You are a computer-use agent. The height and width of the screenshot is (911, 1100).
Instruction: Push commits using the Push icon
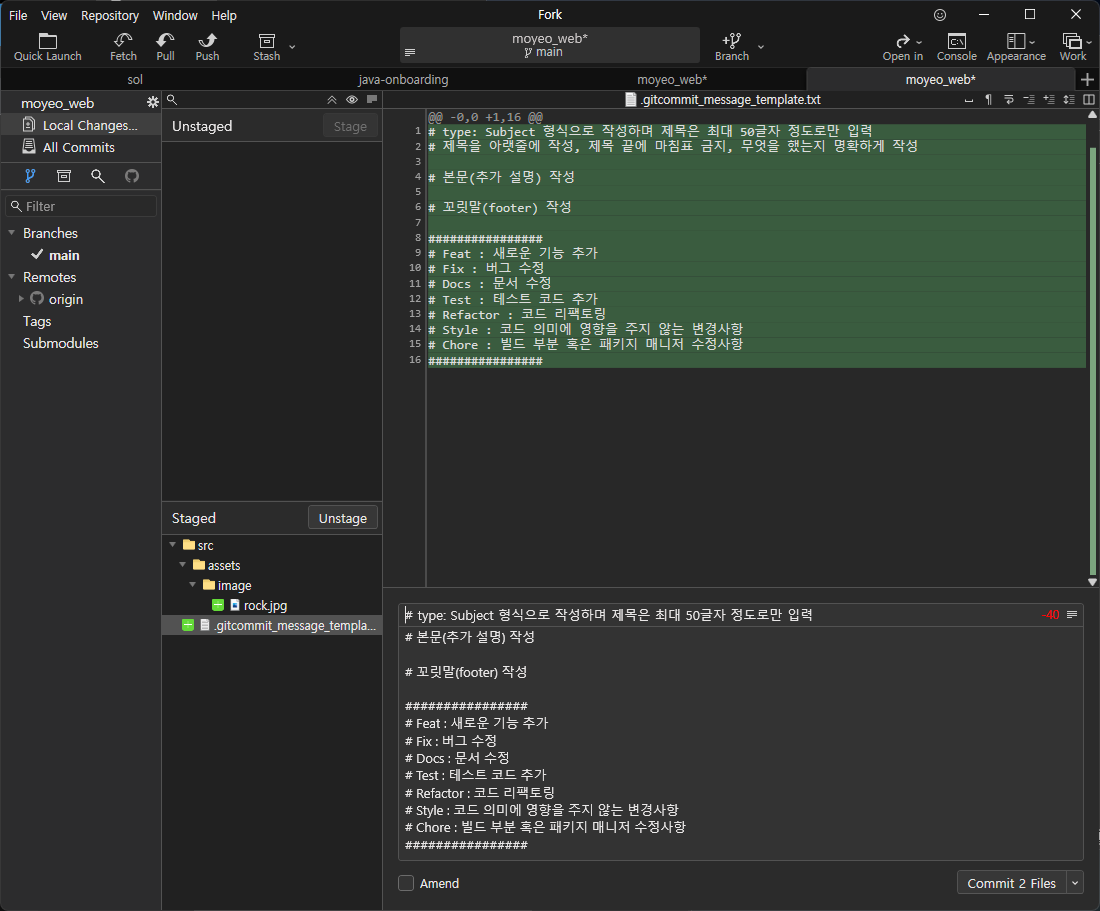click(207, 41)
